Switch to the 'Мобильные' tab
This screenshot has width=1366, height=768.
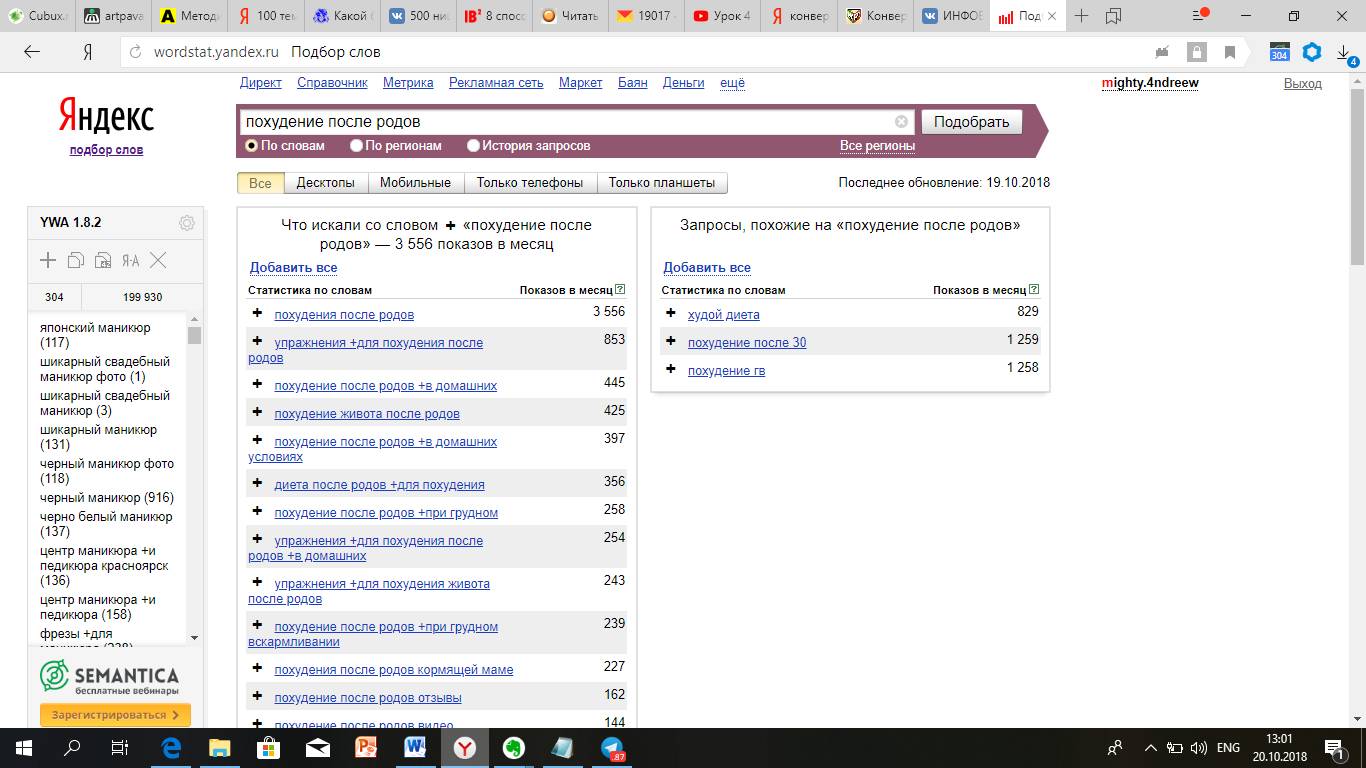click(x=415, y=183)
